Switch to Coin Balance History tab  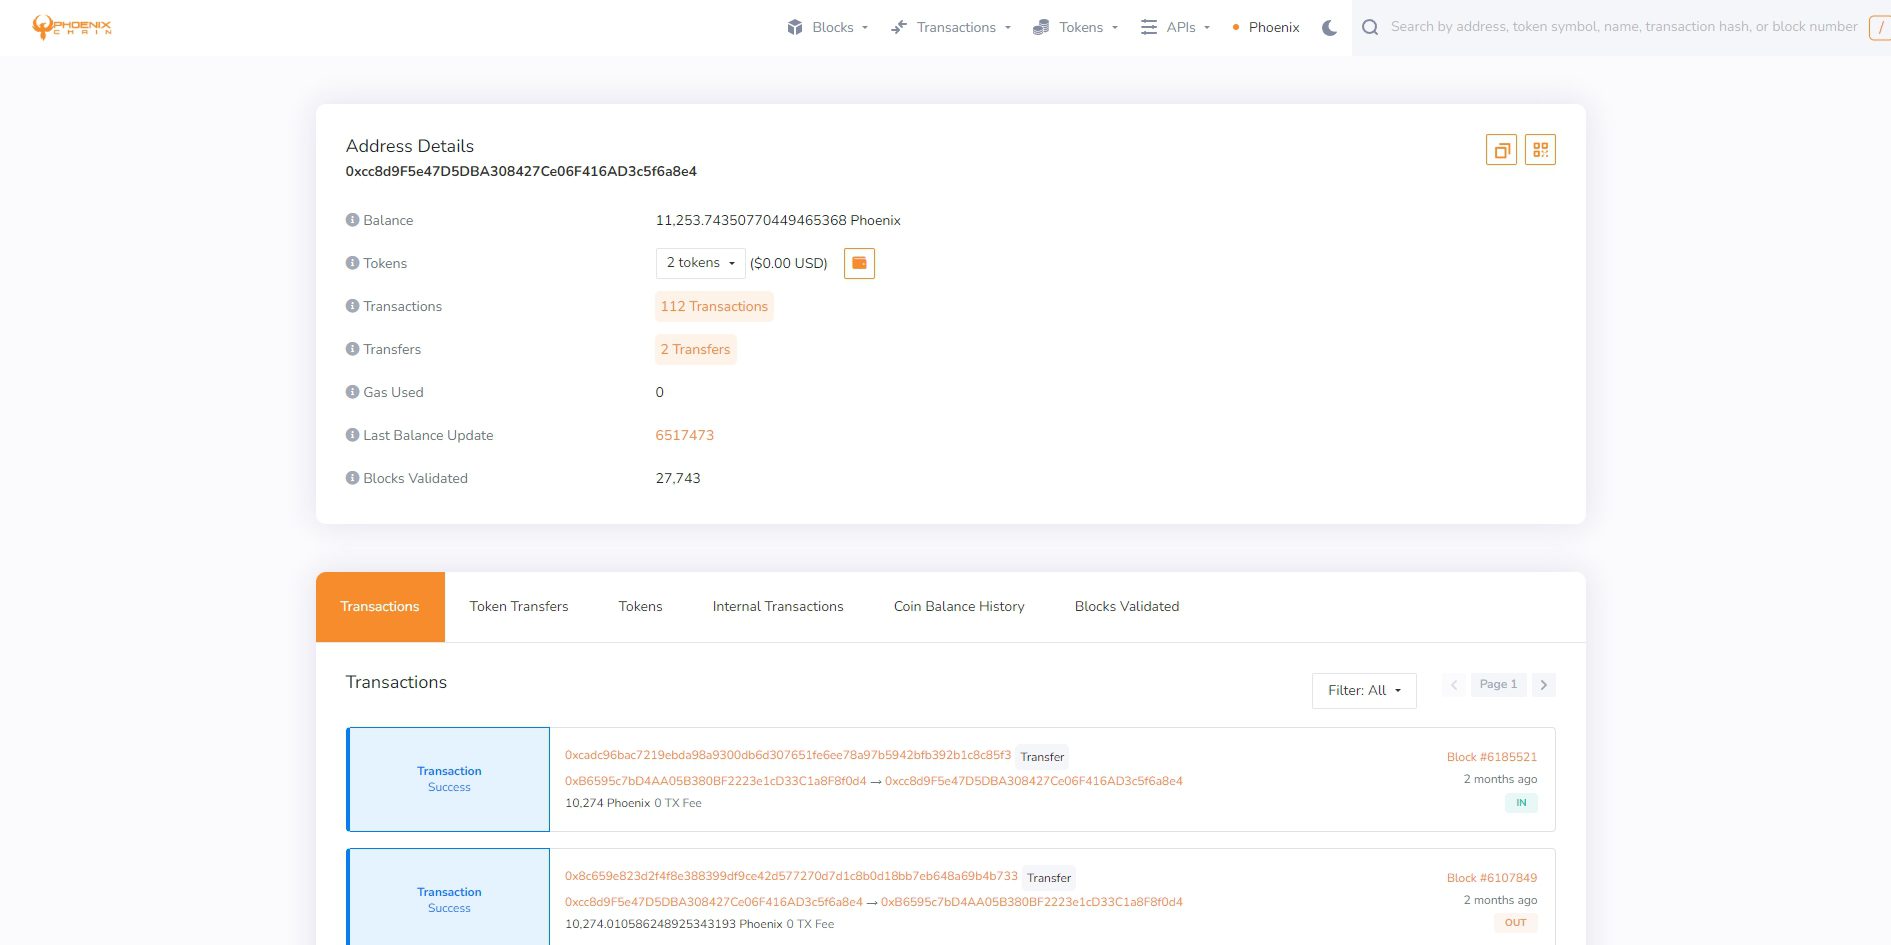click(959, 607)
